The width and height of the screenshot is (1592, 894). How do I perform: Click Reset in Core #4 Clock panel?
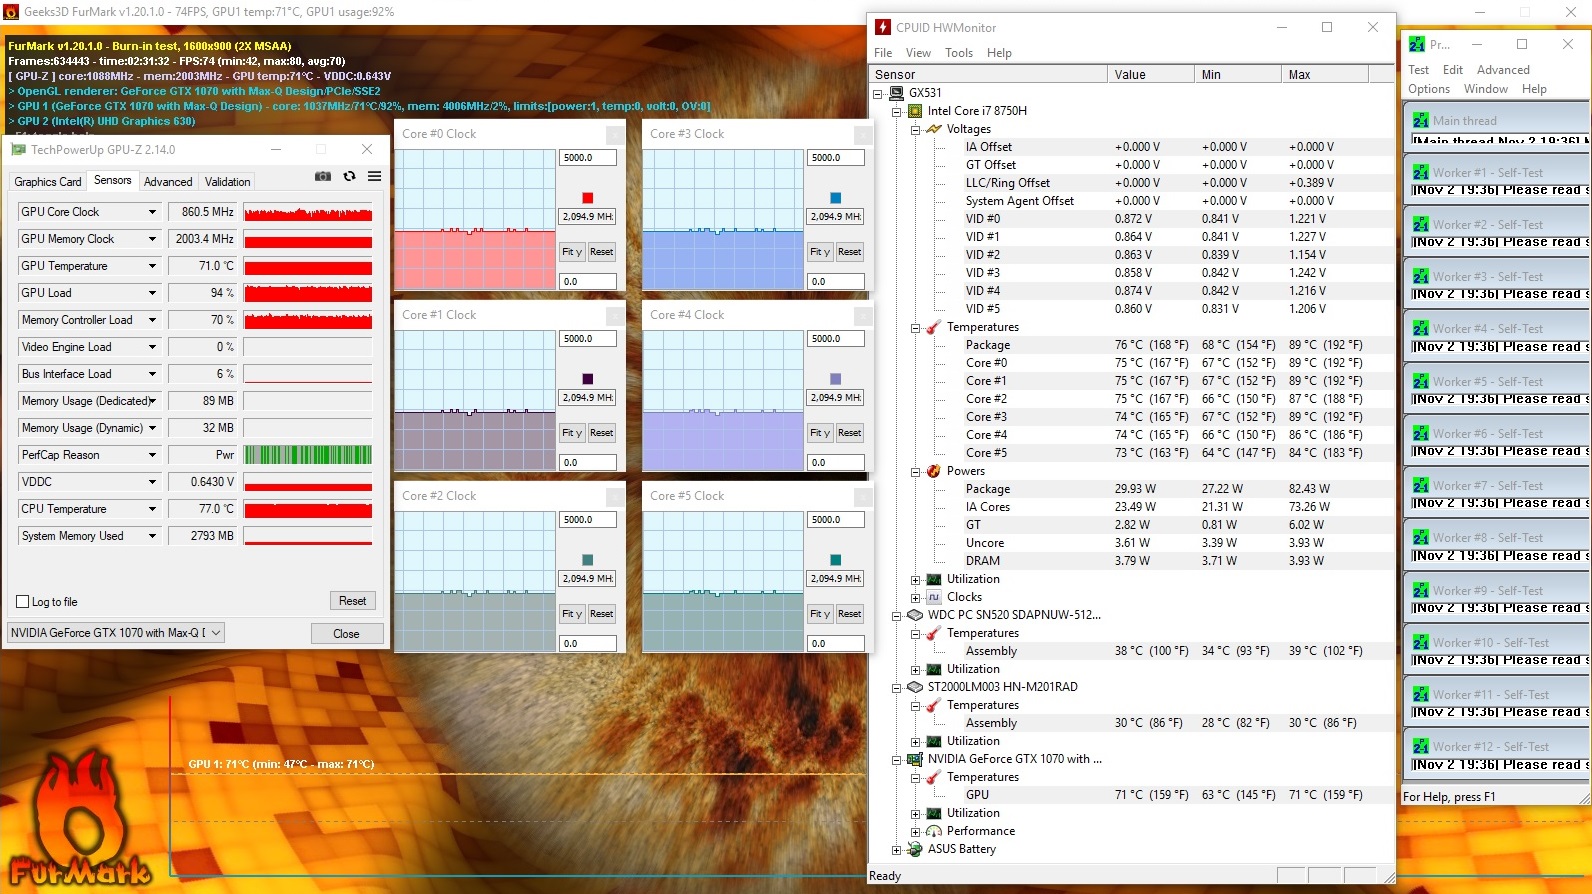[850, 433]
